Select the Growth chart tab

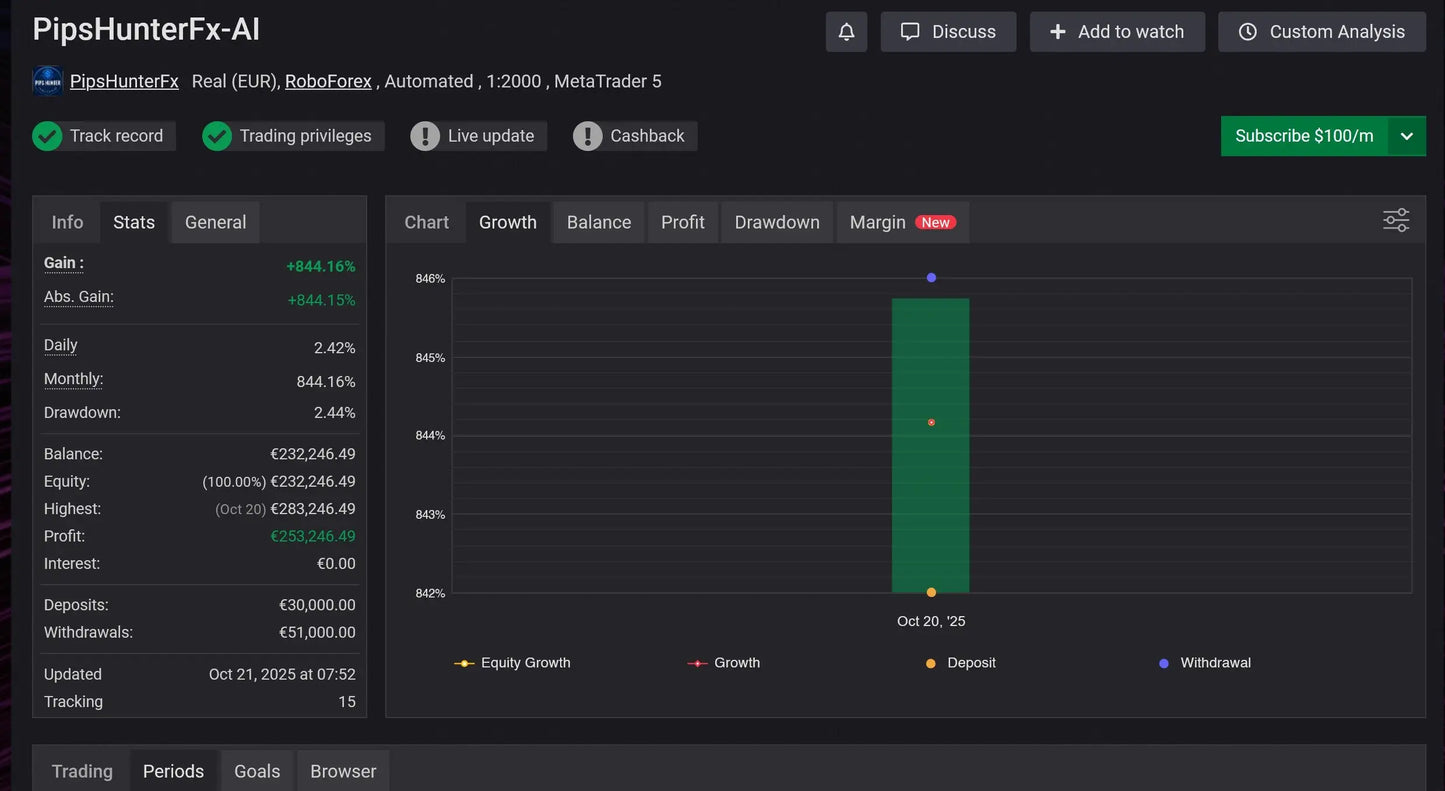(x=508, y=222)
